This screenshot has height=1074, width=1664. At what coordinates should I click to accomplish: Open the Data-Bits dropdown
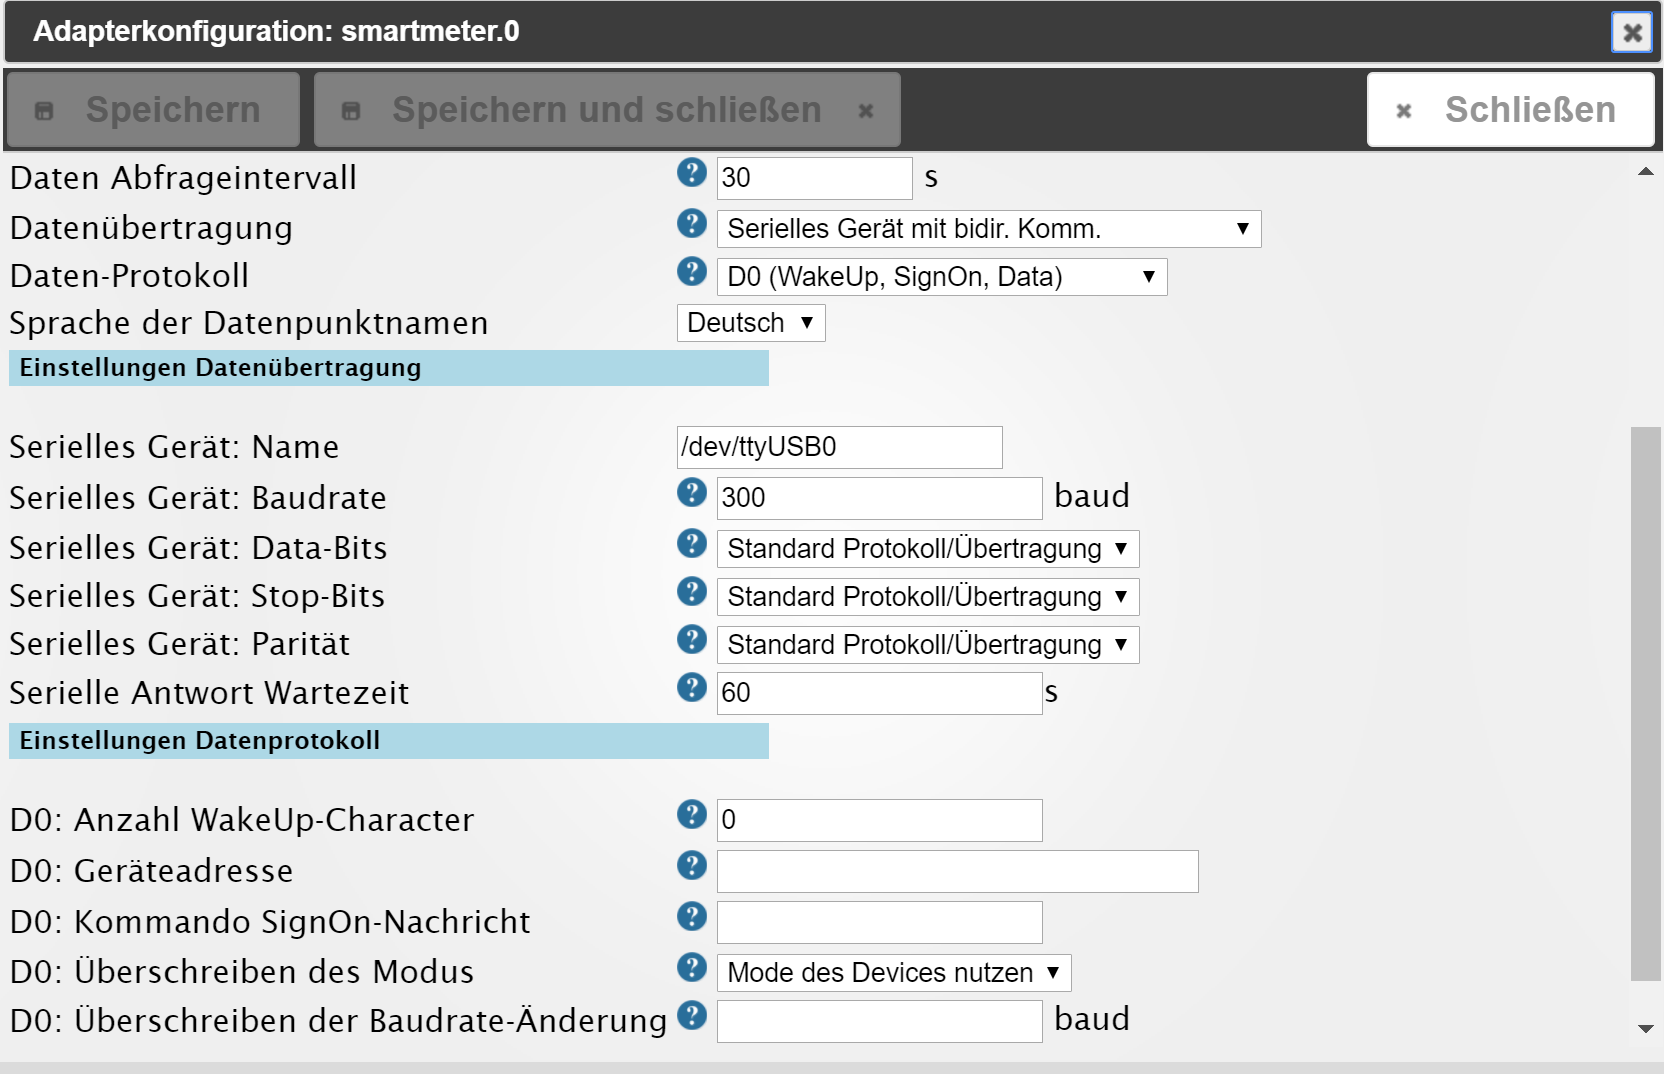(x=928, y=549)
